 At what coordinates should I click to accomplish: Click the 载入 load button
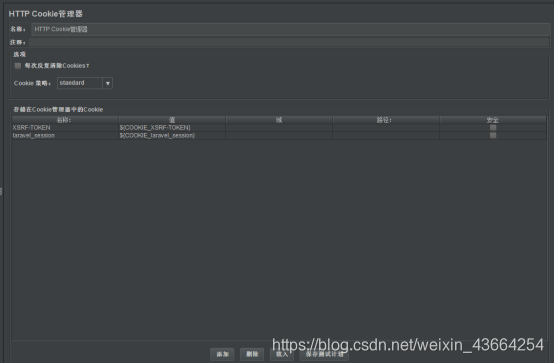282,354
